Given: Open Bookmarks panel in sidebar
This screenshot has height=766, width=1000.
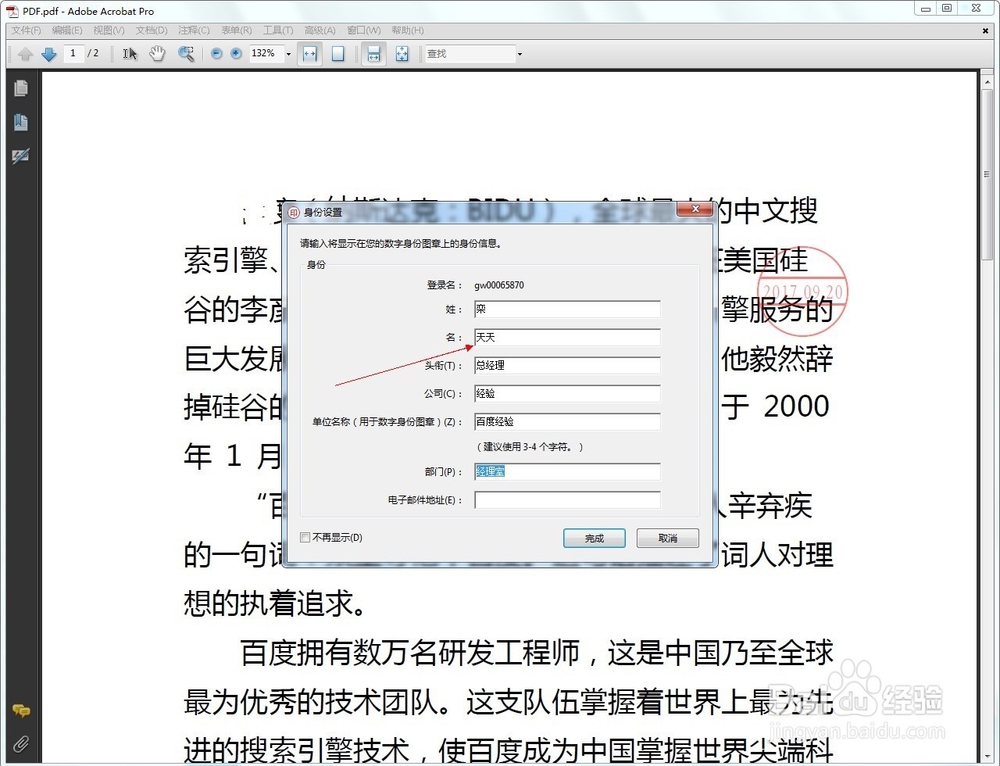Looking at the screenshot, I should pos(20,122).
